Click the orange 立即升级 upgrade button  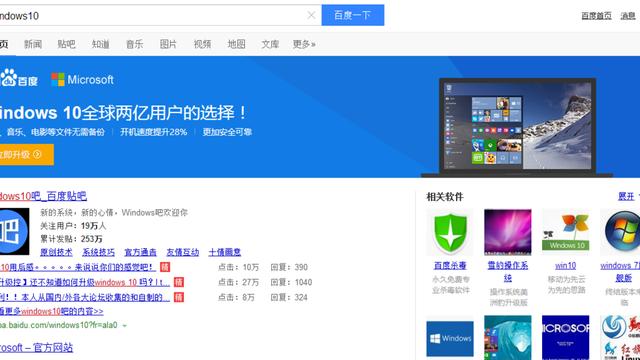27,155
